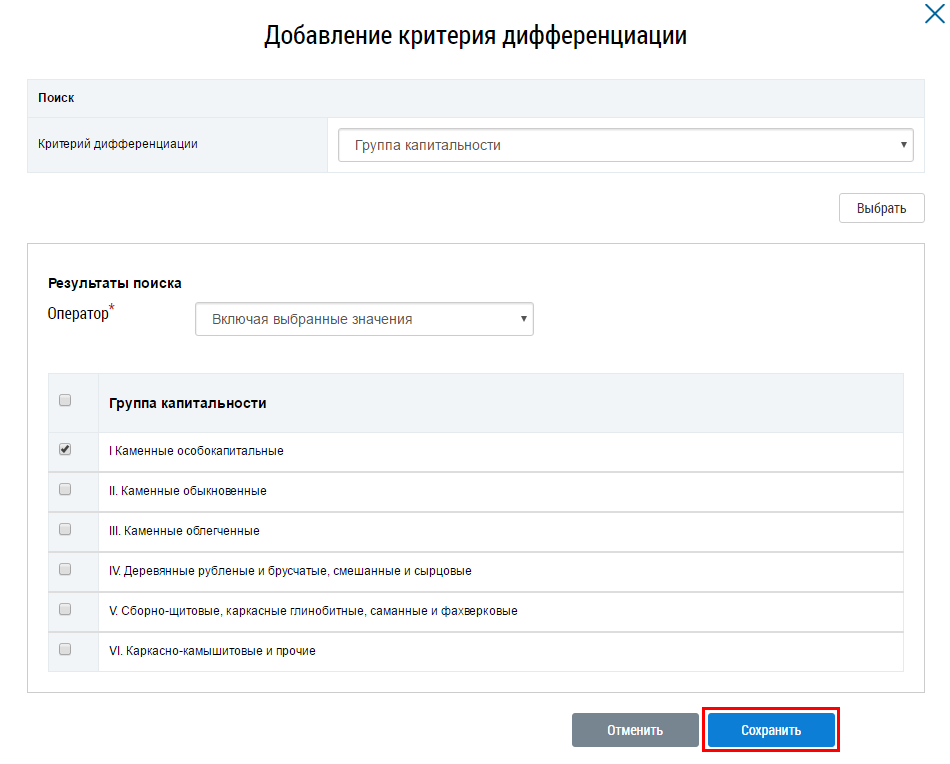
Task: Toggle the select-all checkbox in table header
Action: tap(65, 400)
